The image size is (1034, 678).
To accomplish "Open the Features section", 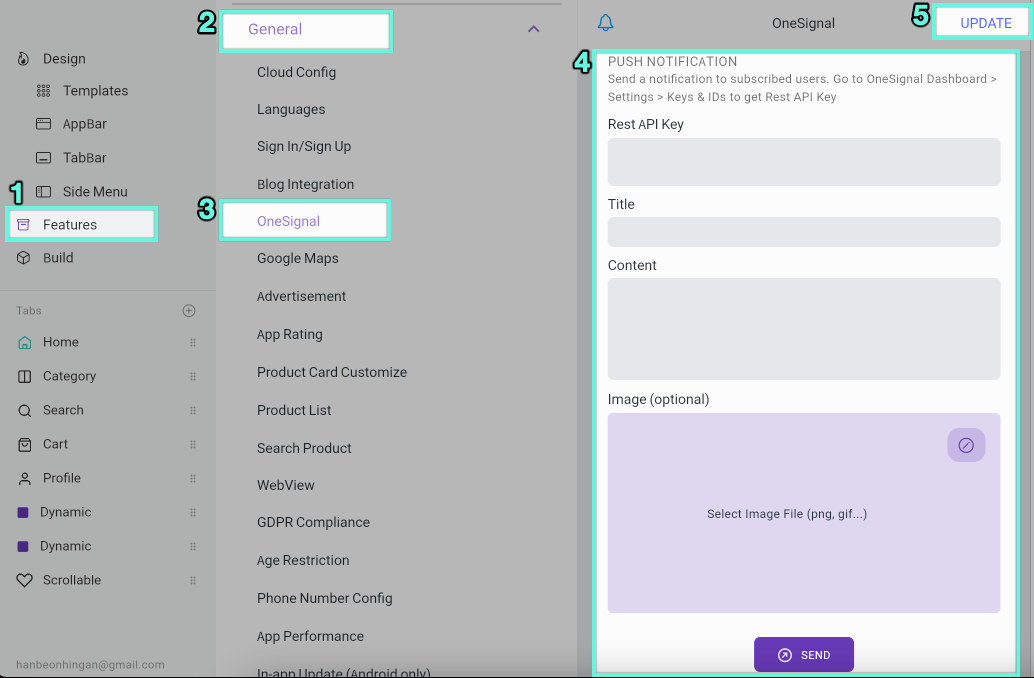I will 82,225.
